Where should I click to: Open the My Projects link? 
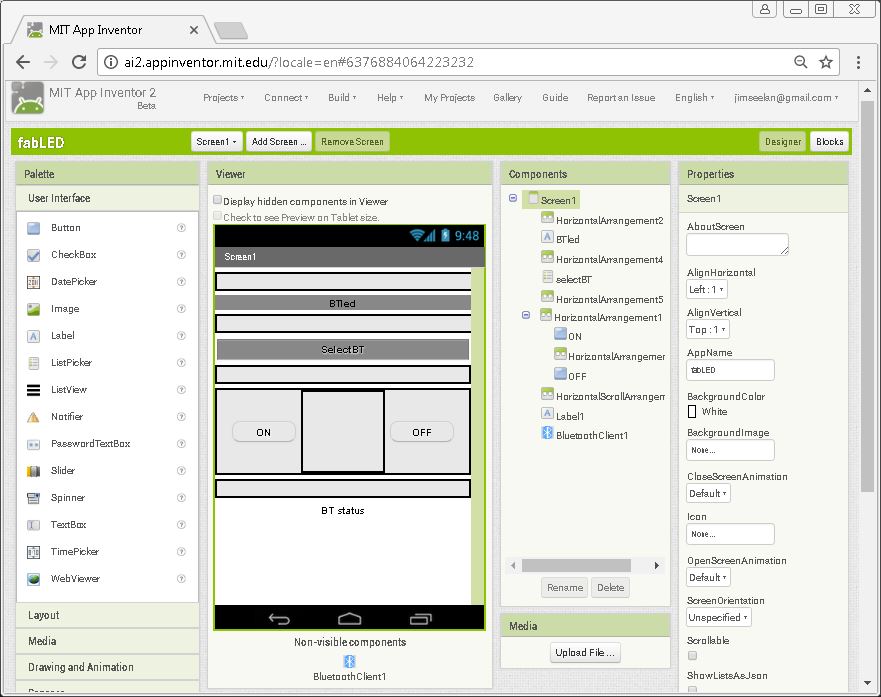coord(449,98)
